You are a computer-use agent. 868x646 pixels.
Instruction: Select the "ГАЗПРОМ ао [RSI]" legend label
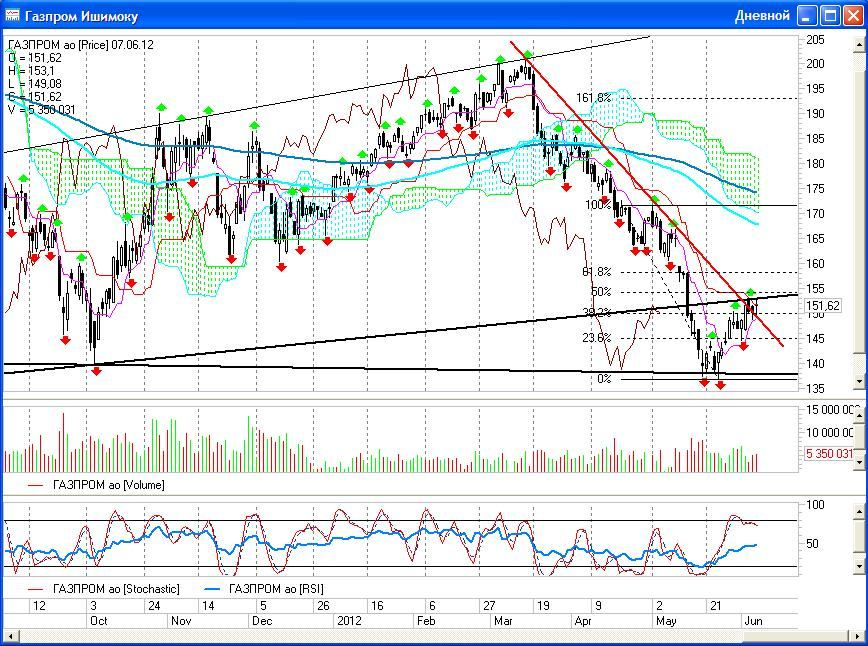point(276,588)
